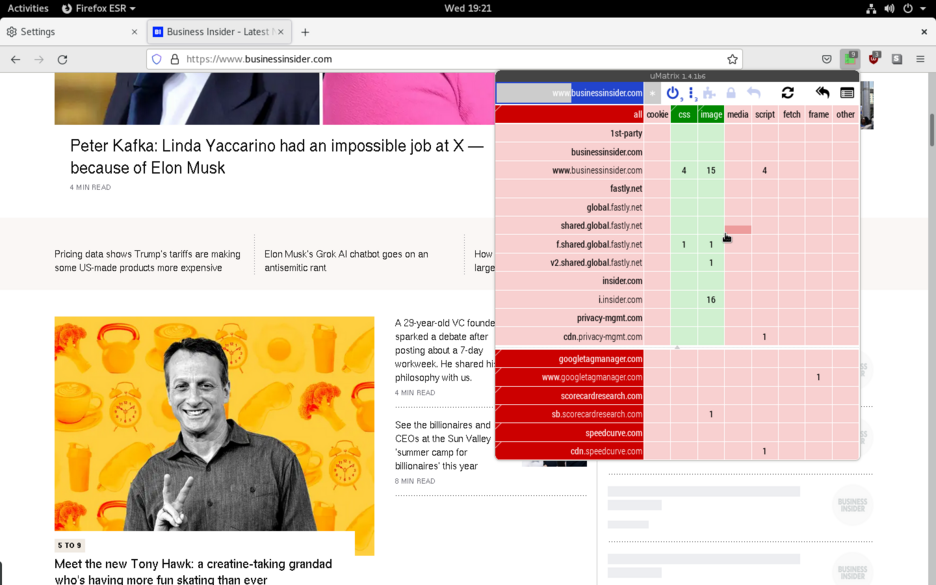Click the volume icon in the top bar
The width and height of the screenshot is (936, 585).
pos(889,8)
